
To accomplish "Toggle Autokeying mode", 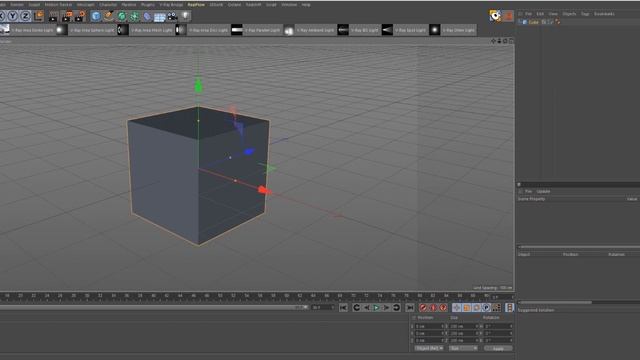I will (x=433, y=308).
